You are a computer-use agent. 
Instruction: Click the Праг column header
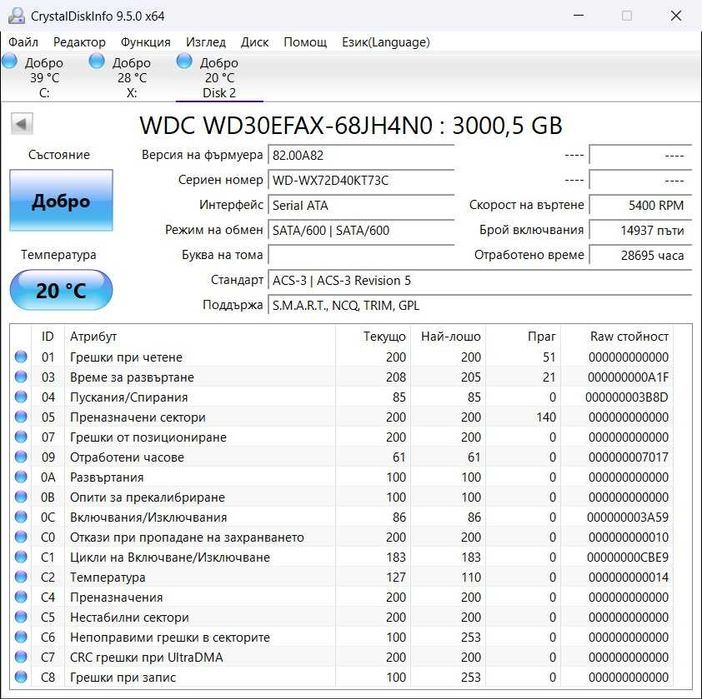pos(541,336)
